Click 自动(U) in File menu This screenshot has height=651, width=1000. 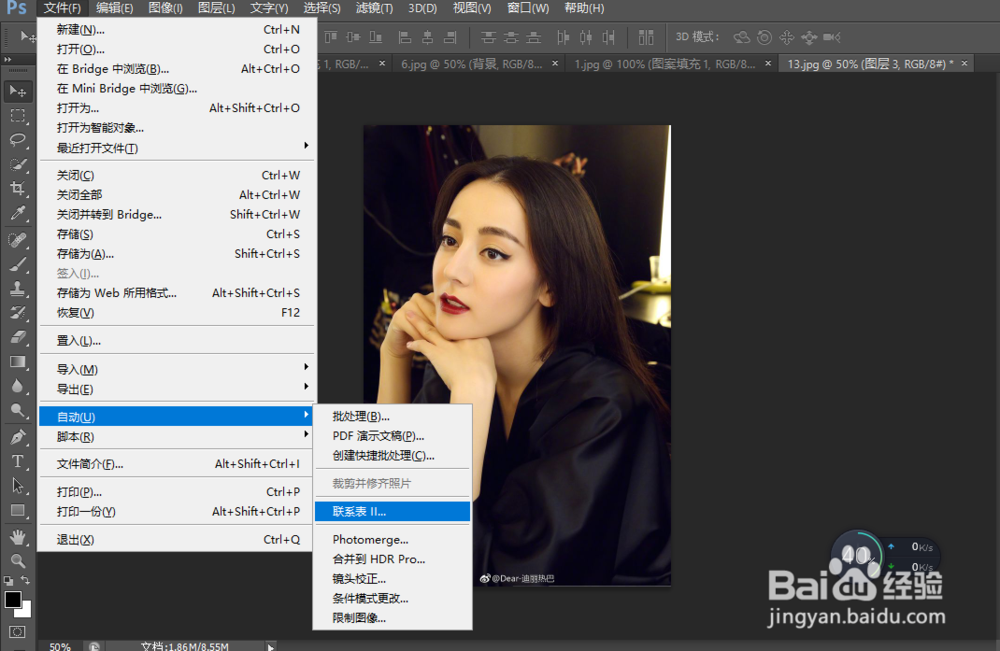pos(177,417)
